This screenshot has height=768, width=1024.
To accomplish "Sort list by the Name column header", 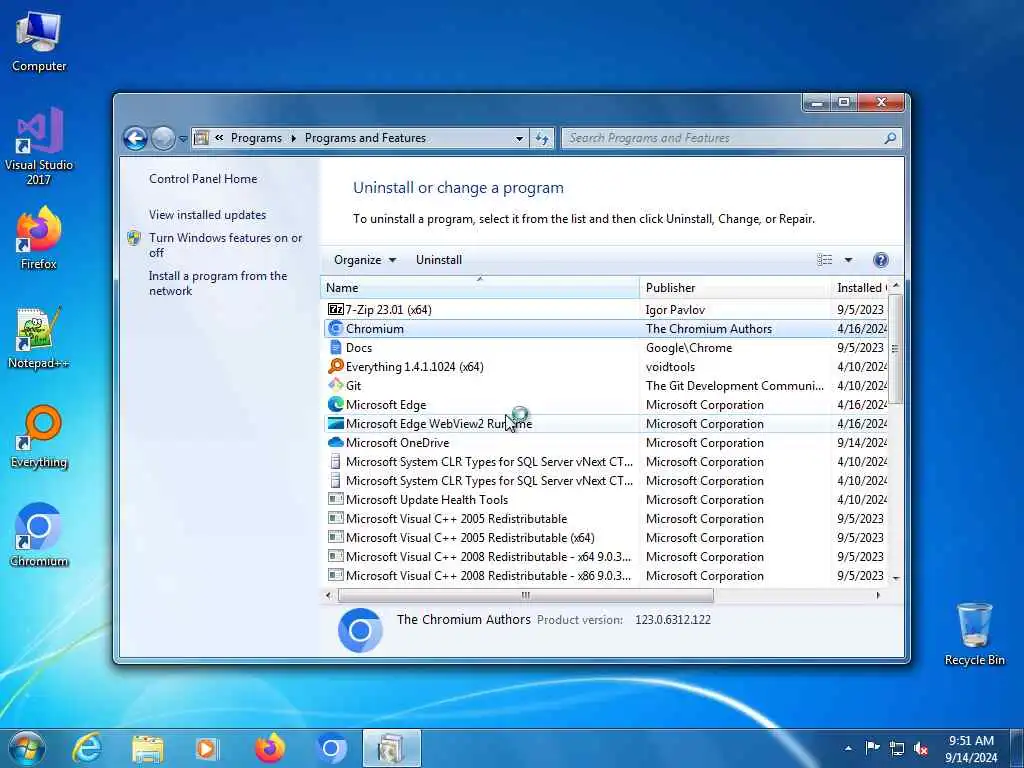I will click(479, 288).
